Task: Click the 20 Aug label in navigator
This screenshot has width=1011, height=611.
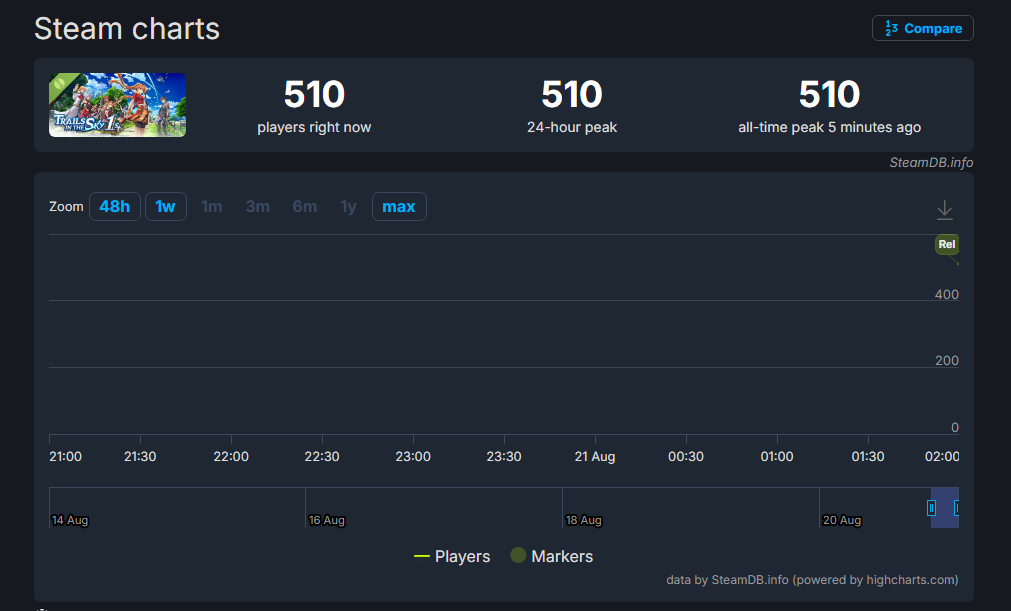Action: click(841, 520)
